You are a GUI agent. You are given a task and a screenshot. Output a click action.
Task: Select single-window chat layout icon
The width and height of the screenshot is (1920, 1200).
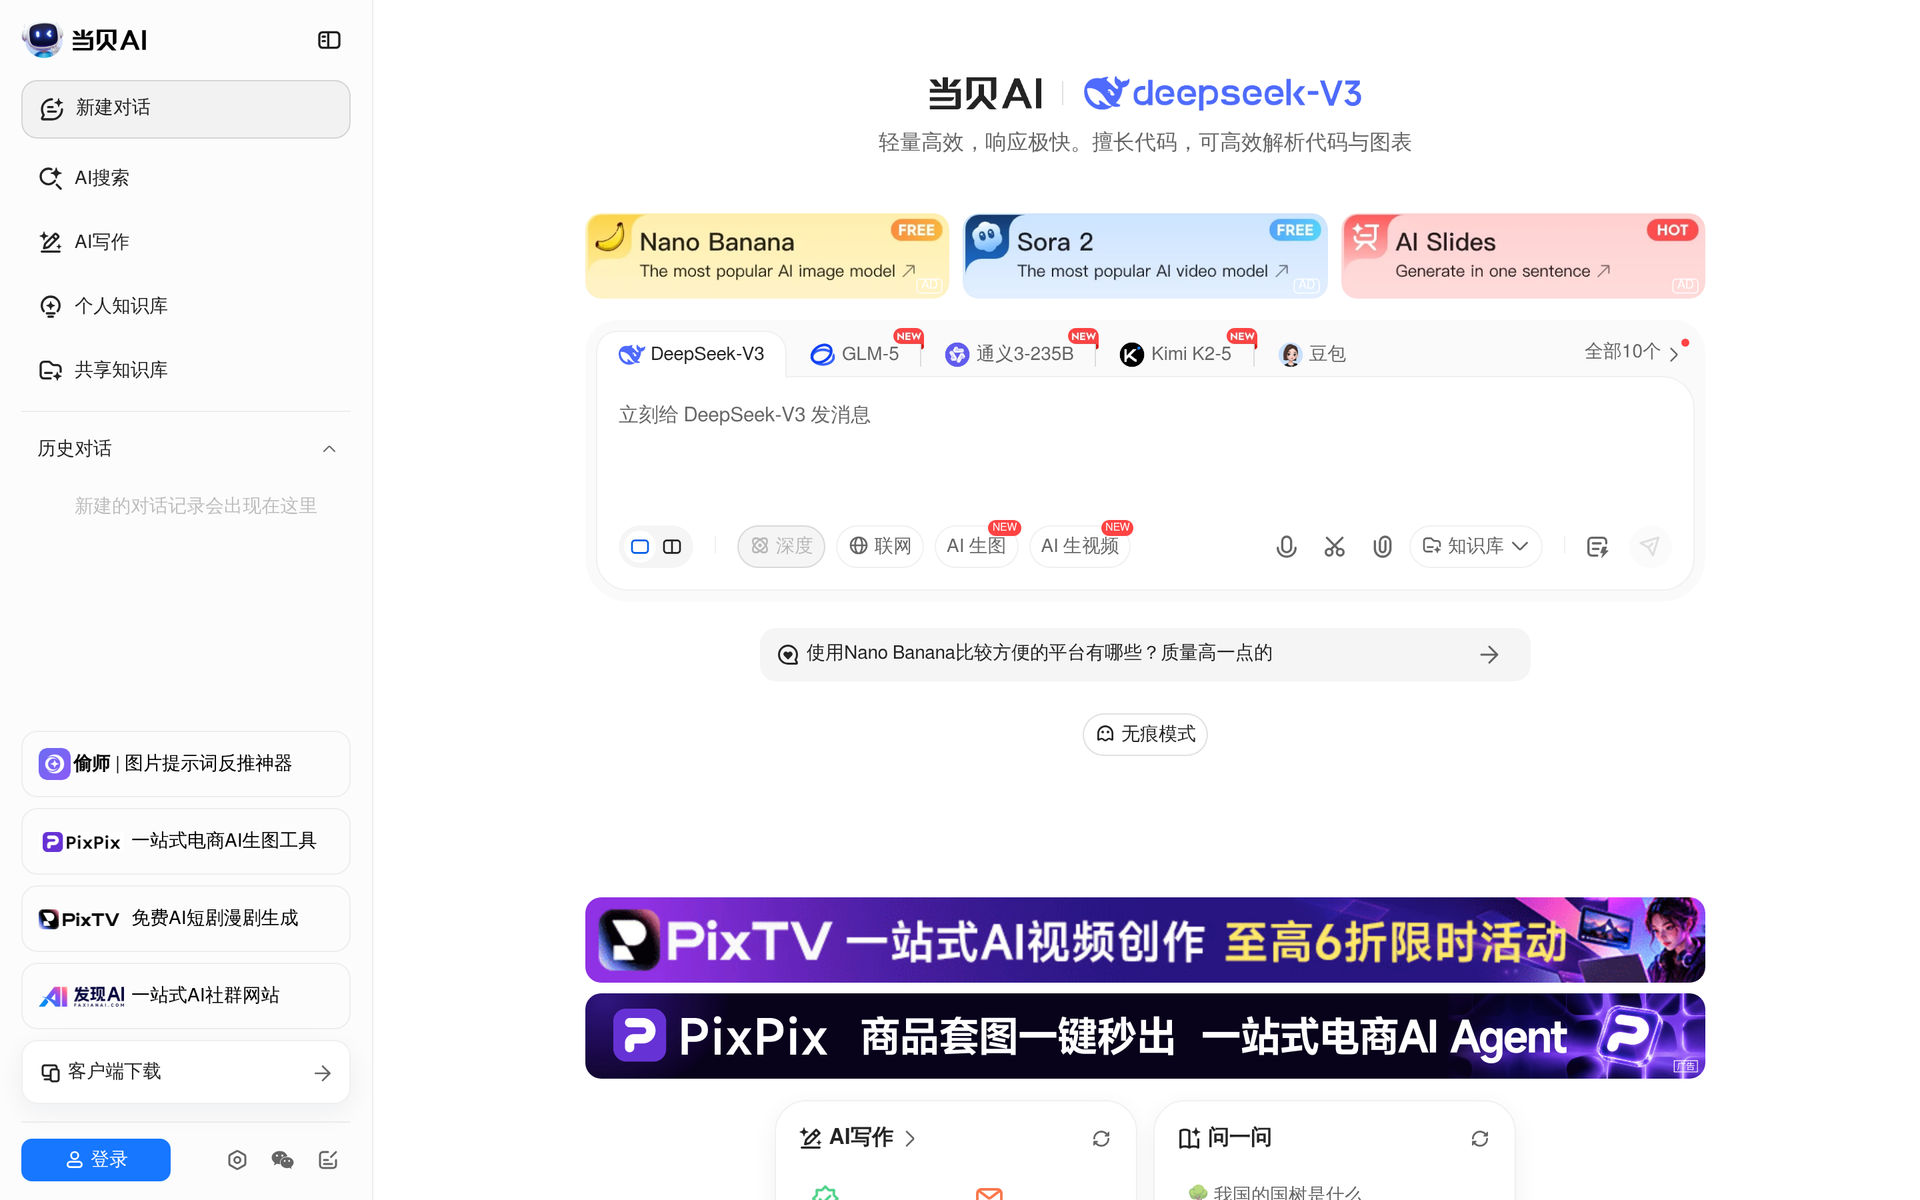pos(640,546)
